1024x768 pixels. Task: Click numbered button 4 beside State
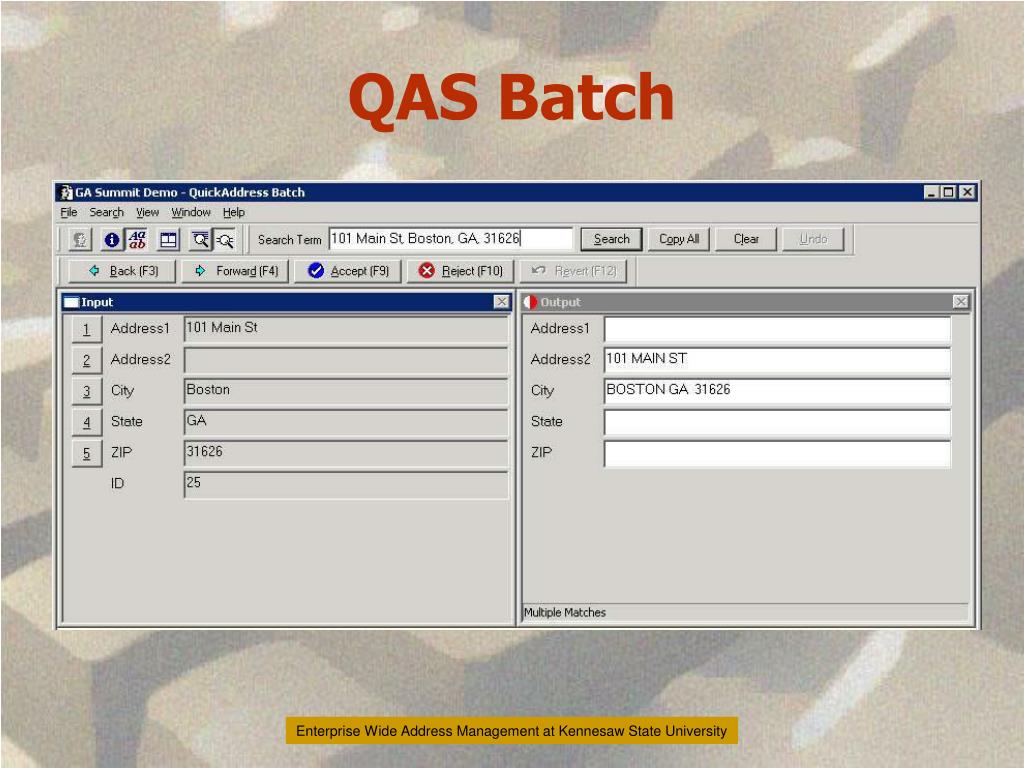click(x=87, y=423)
